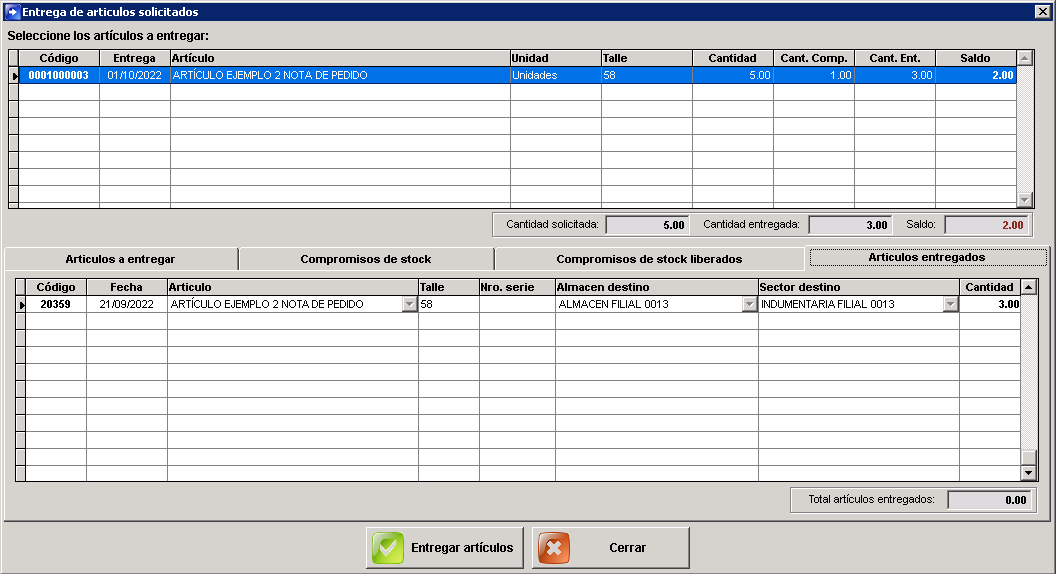Select the Articulos entregados tab
This screenshot has width=1056, height=574.
click(927, 257)
